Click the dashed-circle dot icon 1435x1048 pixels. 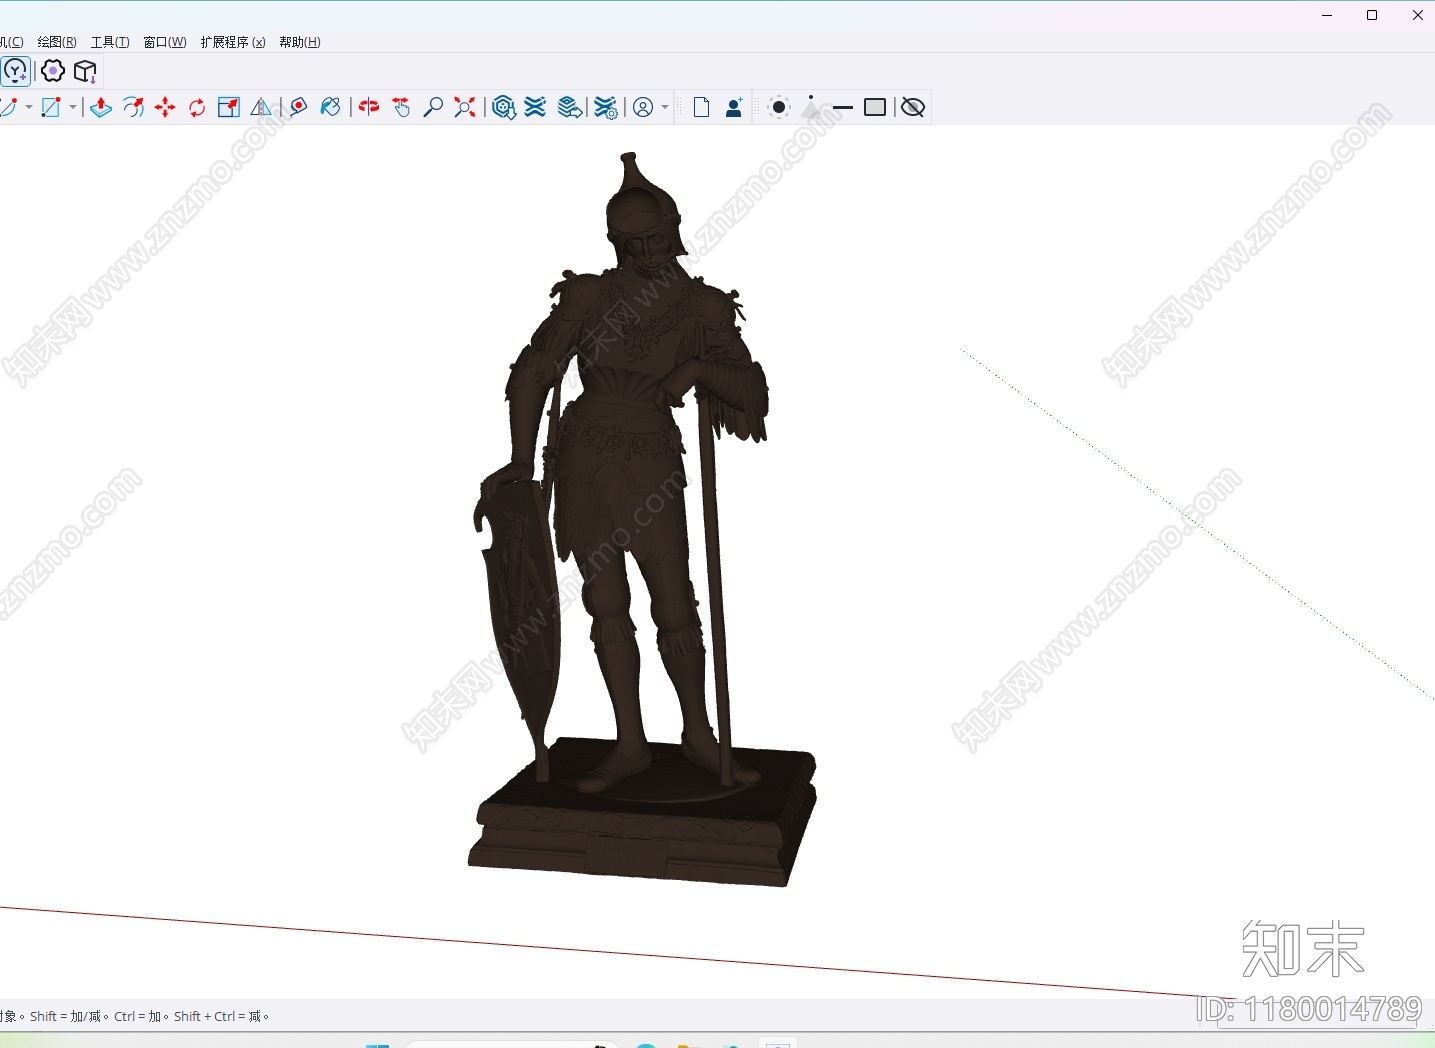pos(779,107)
